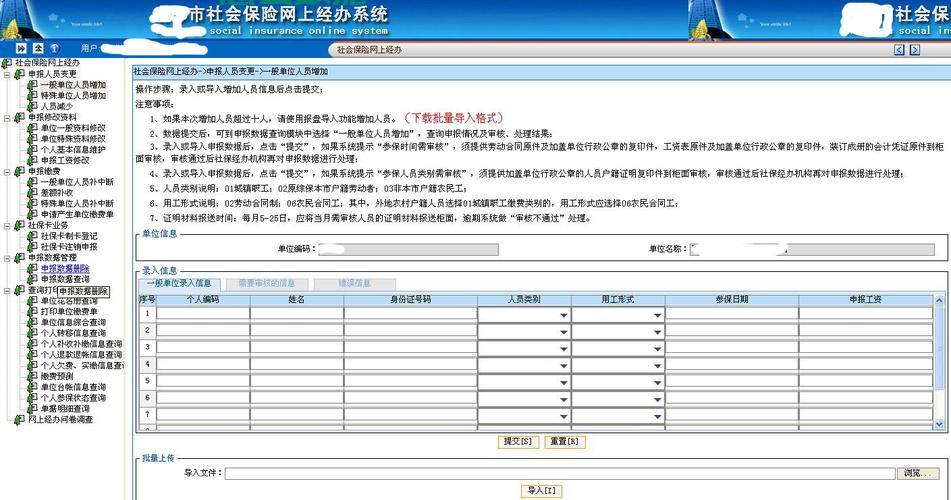Collapse the 查询打印 tree node
Viewport: 951px width, 500px height.
(7, 290)
